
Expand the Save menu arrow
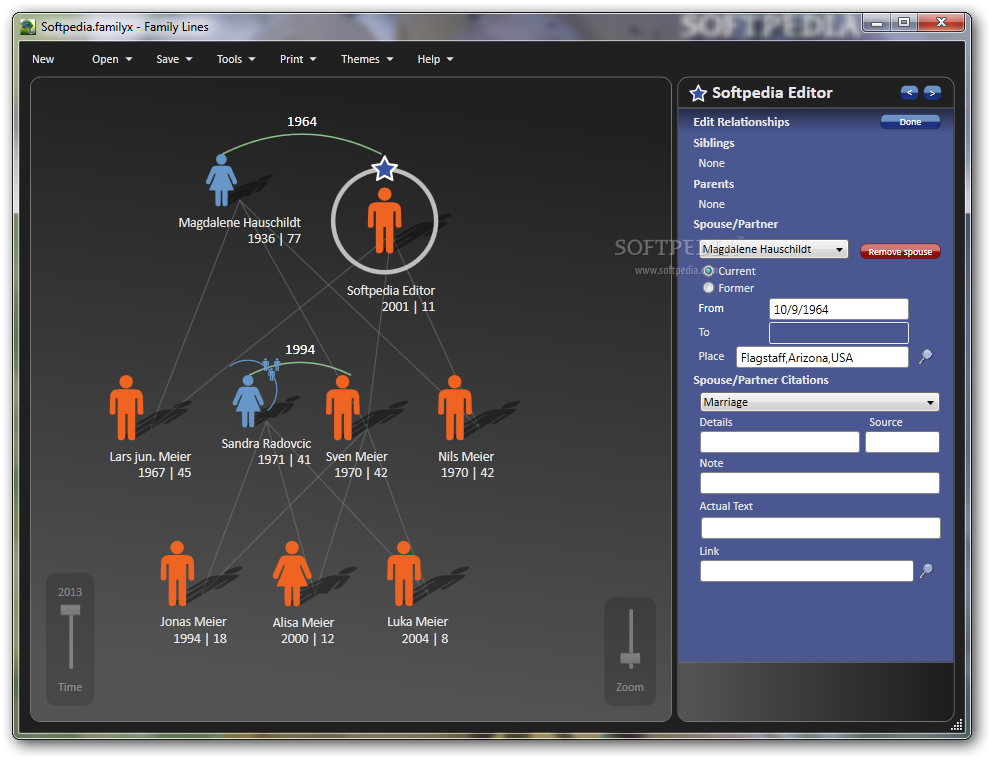[189, 59]
